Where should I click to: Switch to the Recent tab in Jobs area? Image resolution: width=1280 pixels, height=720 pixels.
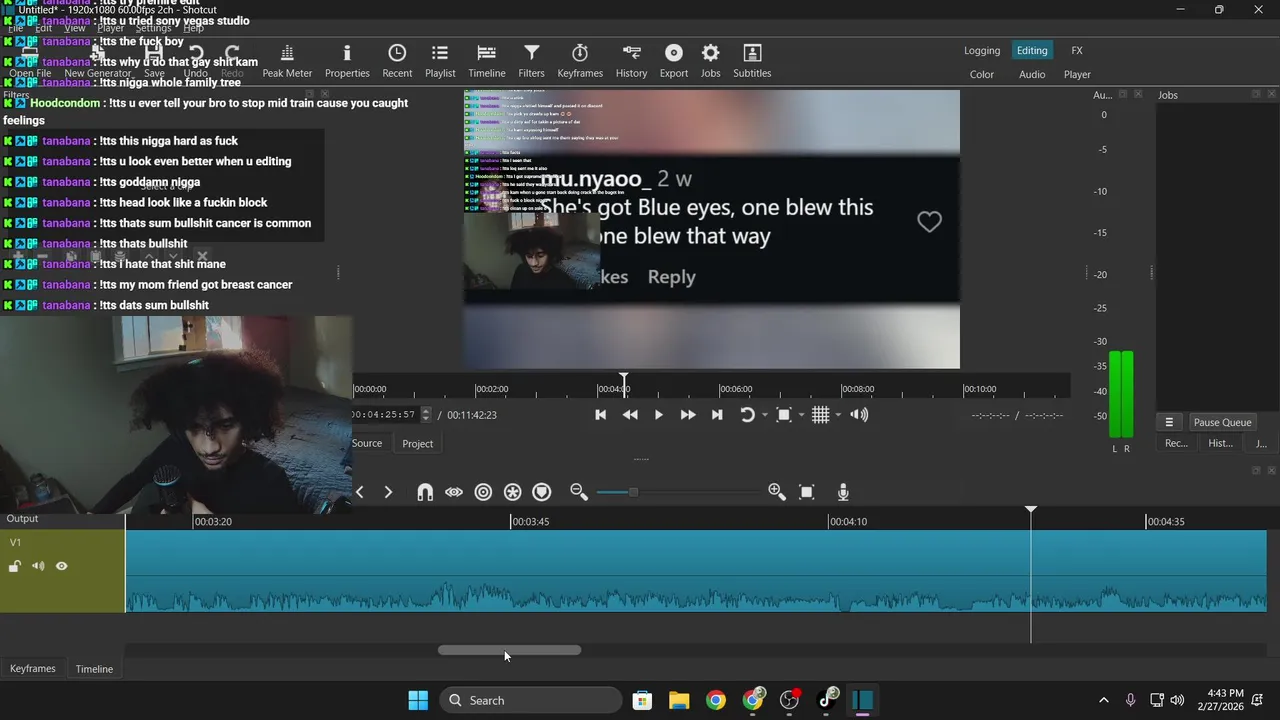(x=1176, y=443)
